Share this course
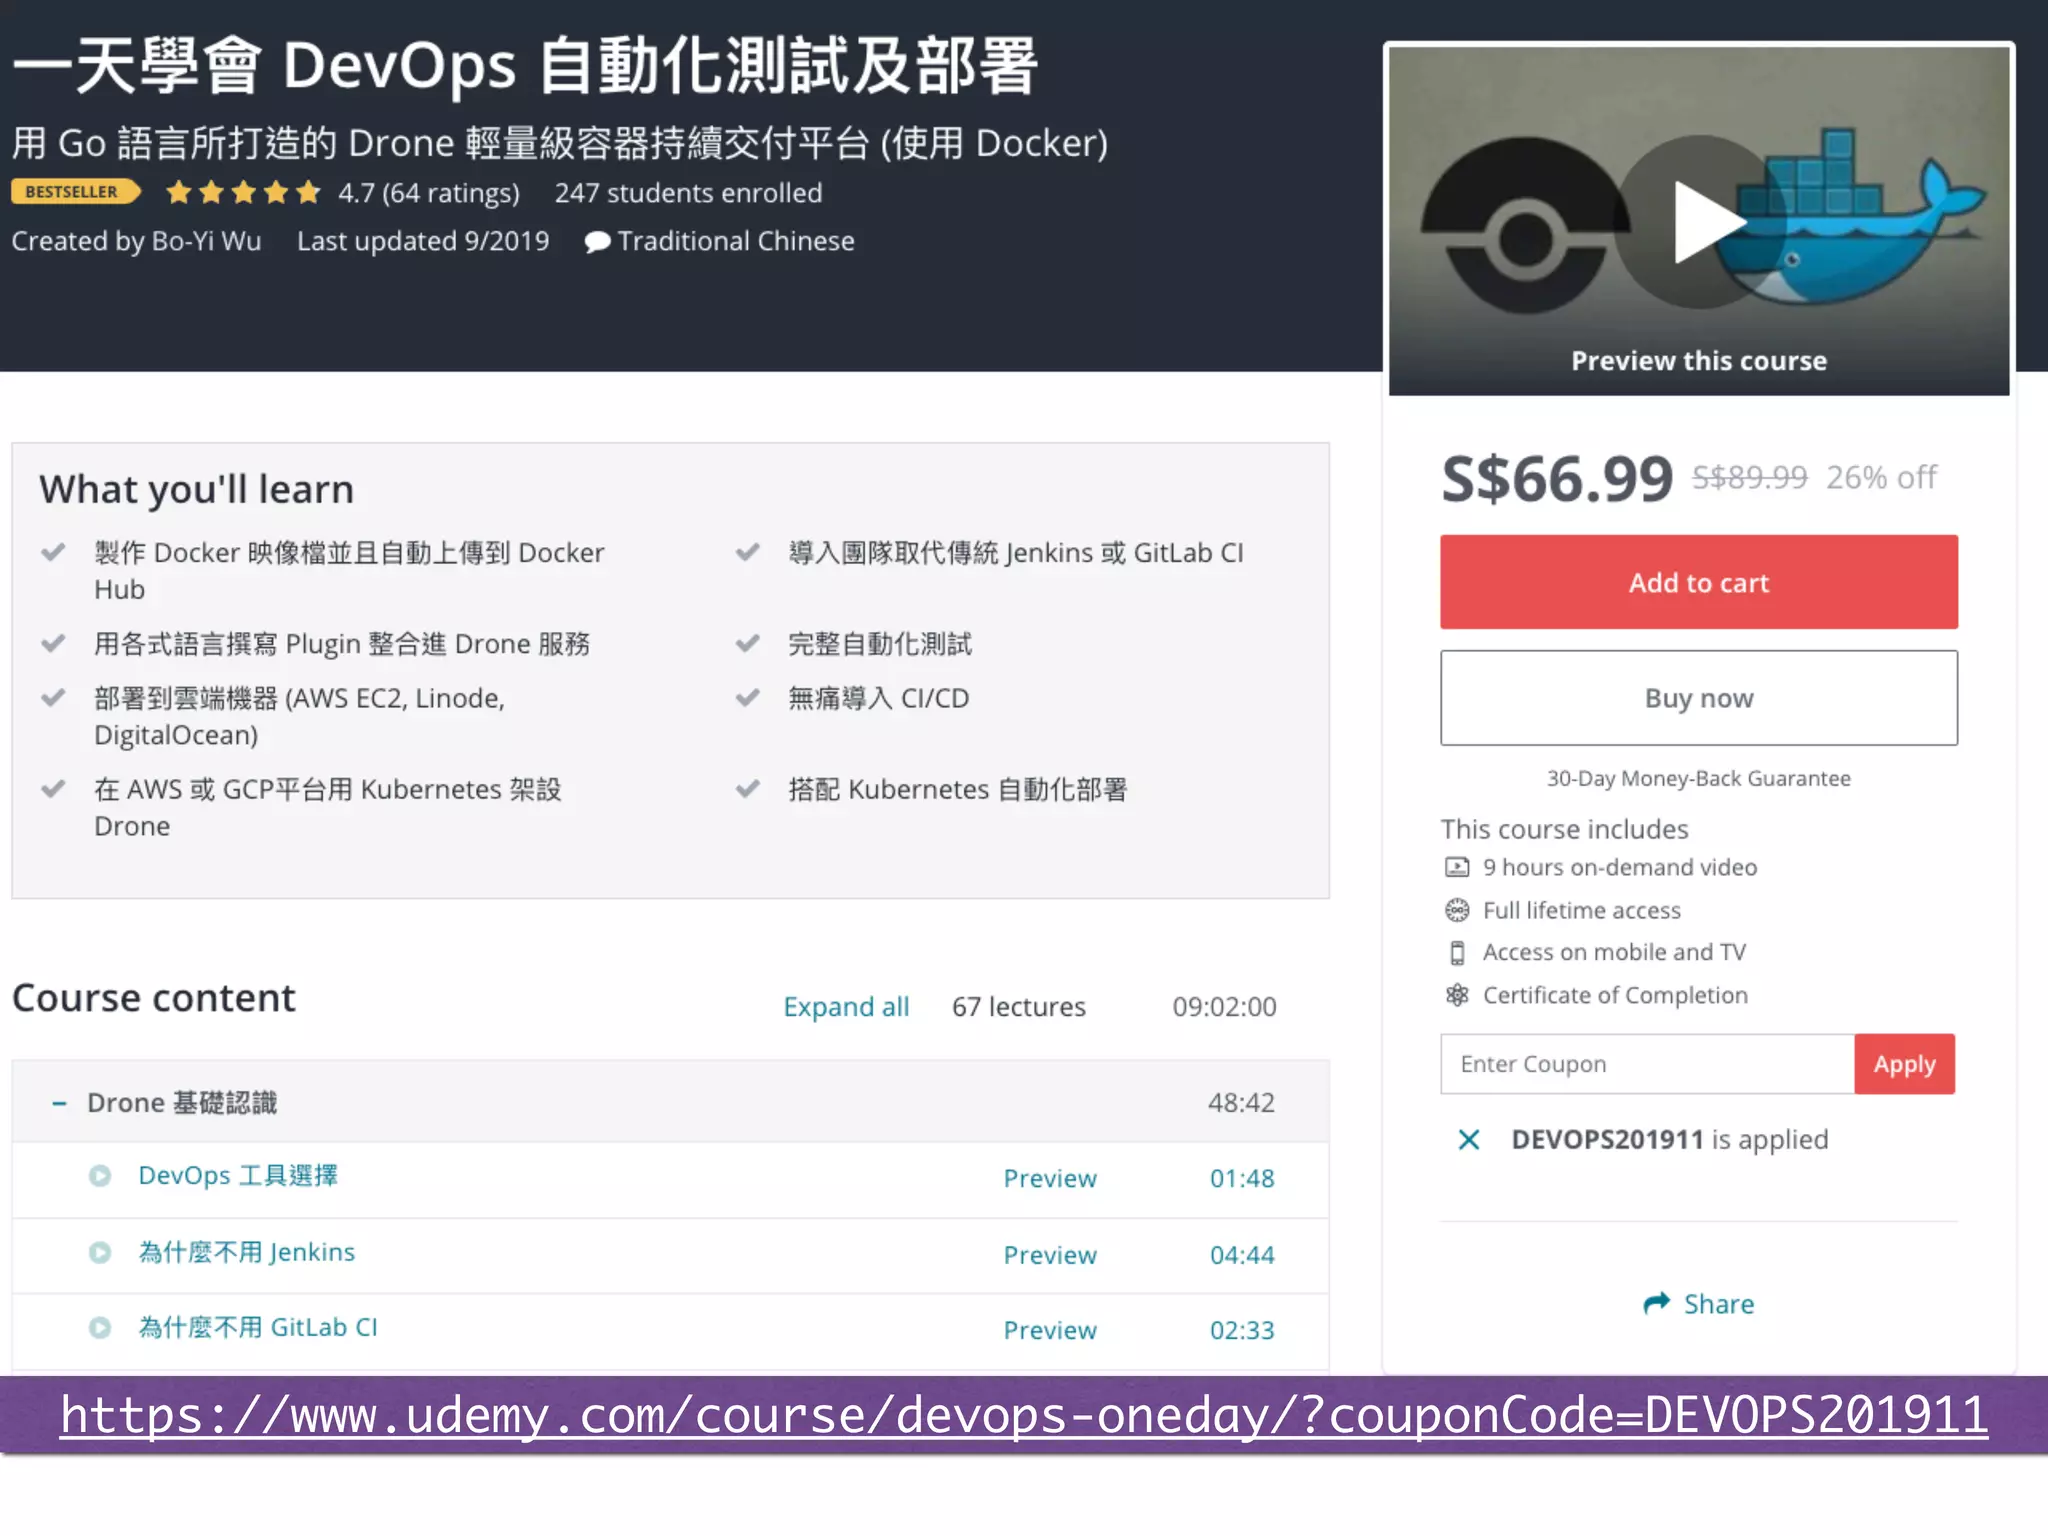Screen dimensions: 2048x1536 tap(1699, 1304)
